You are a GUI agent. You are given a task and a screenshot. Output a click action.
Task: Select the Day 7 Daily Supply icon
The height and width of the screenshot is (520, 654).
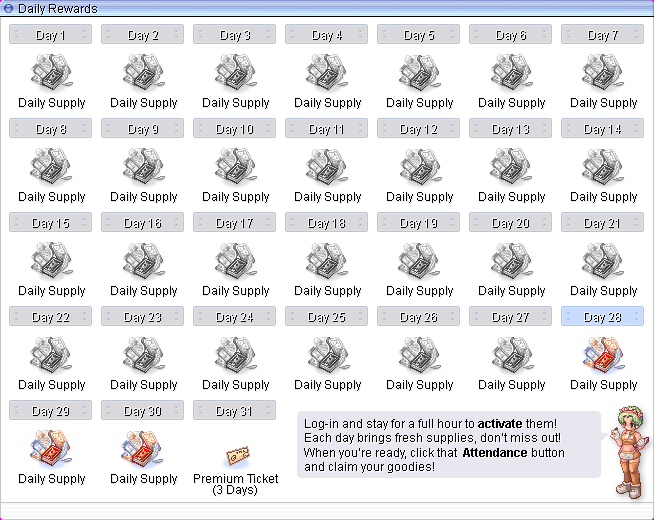[603, 75]
